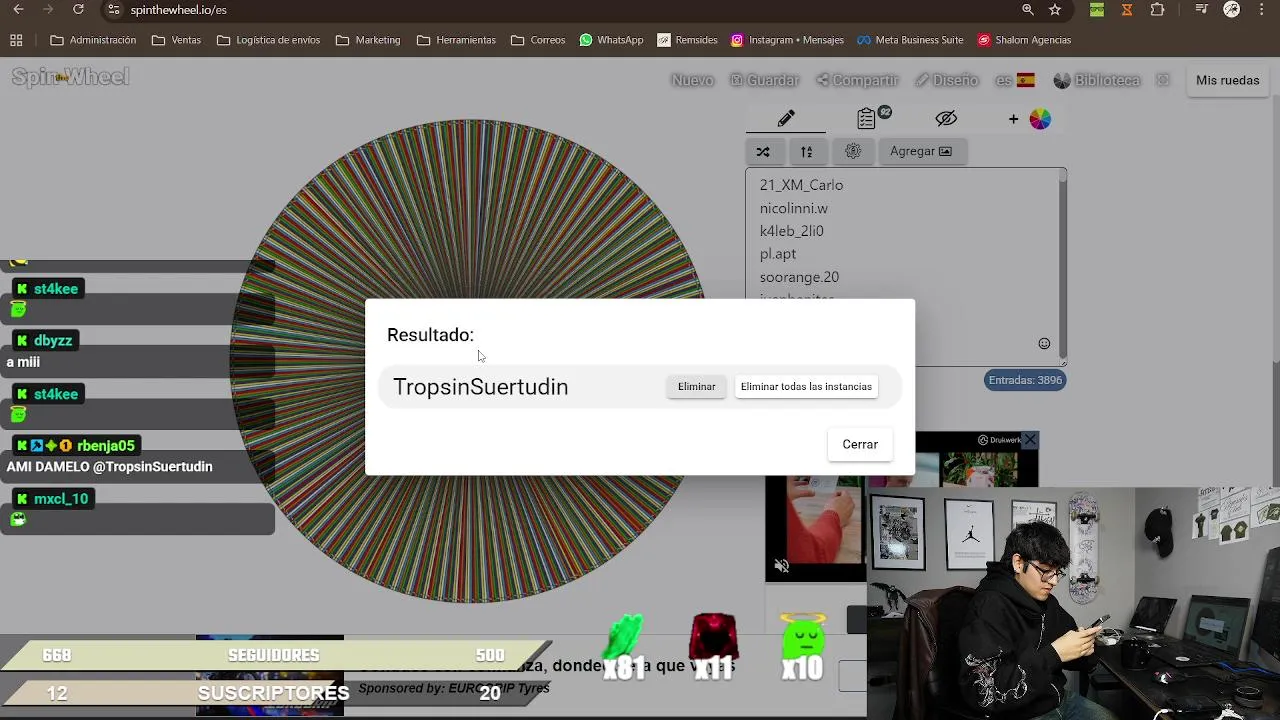Click the Entradas: 3896 counter badge
The height and width of the screenshot is (720, 1280).
click(1025, 380)
